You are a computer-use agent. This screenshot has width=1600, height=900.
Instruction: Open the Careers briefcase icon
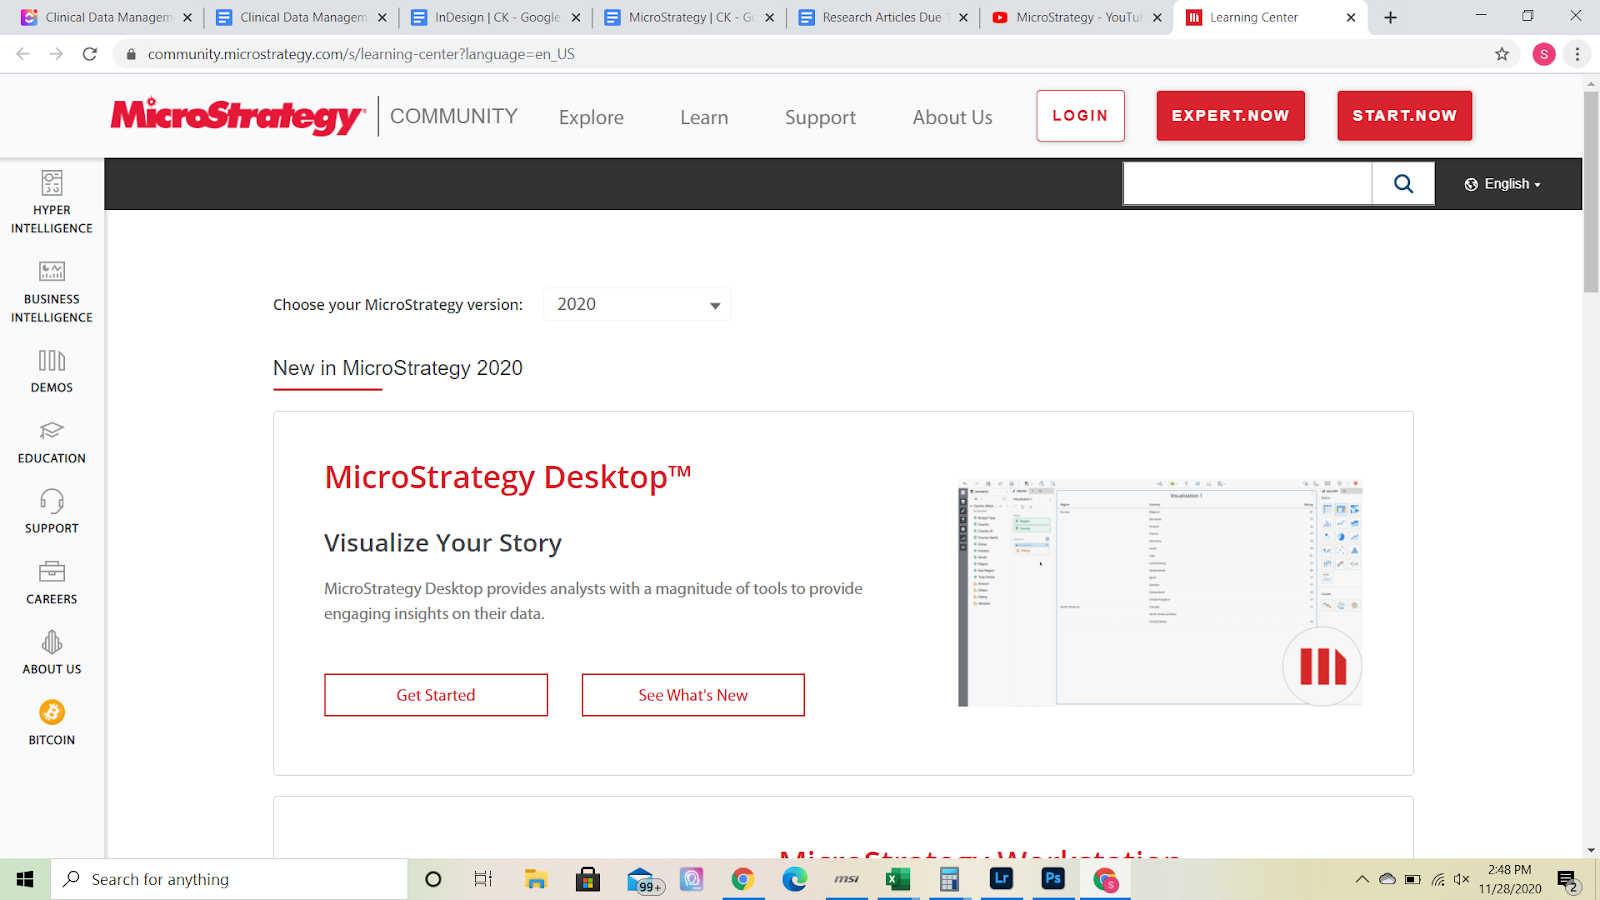pyautogui.click(x=52, y=571)
